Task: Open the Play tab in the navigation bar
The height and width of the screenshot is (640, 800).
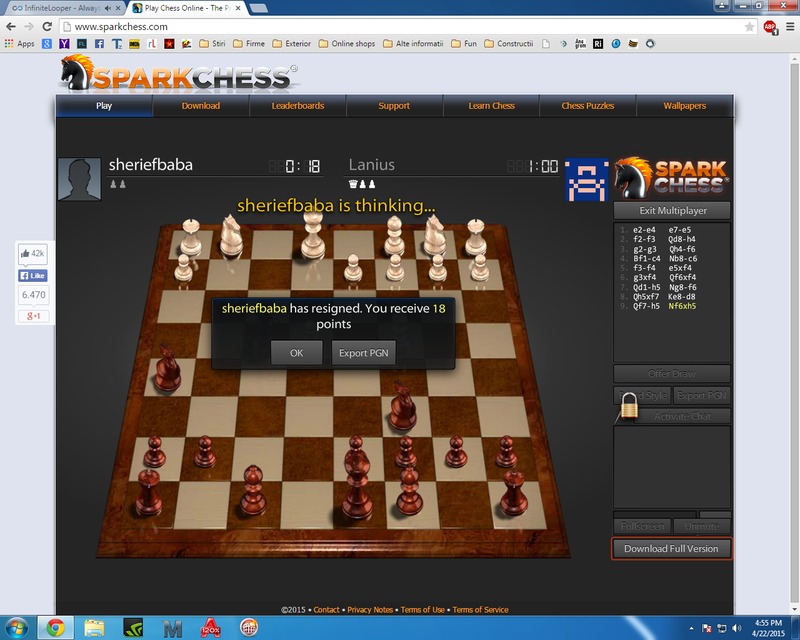Action: click(104, 106)
